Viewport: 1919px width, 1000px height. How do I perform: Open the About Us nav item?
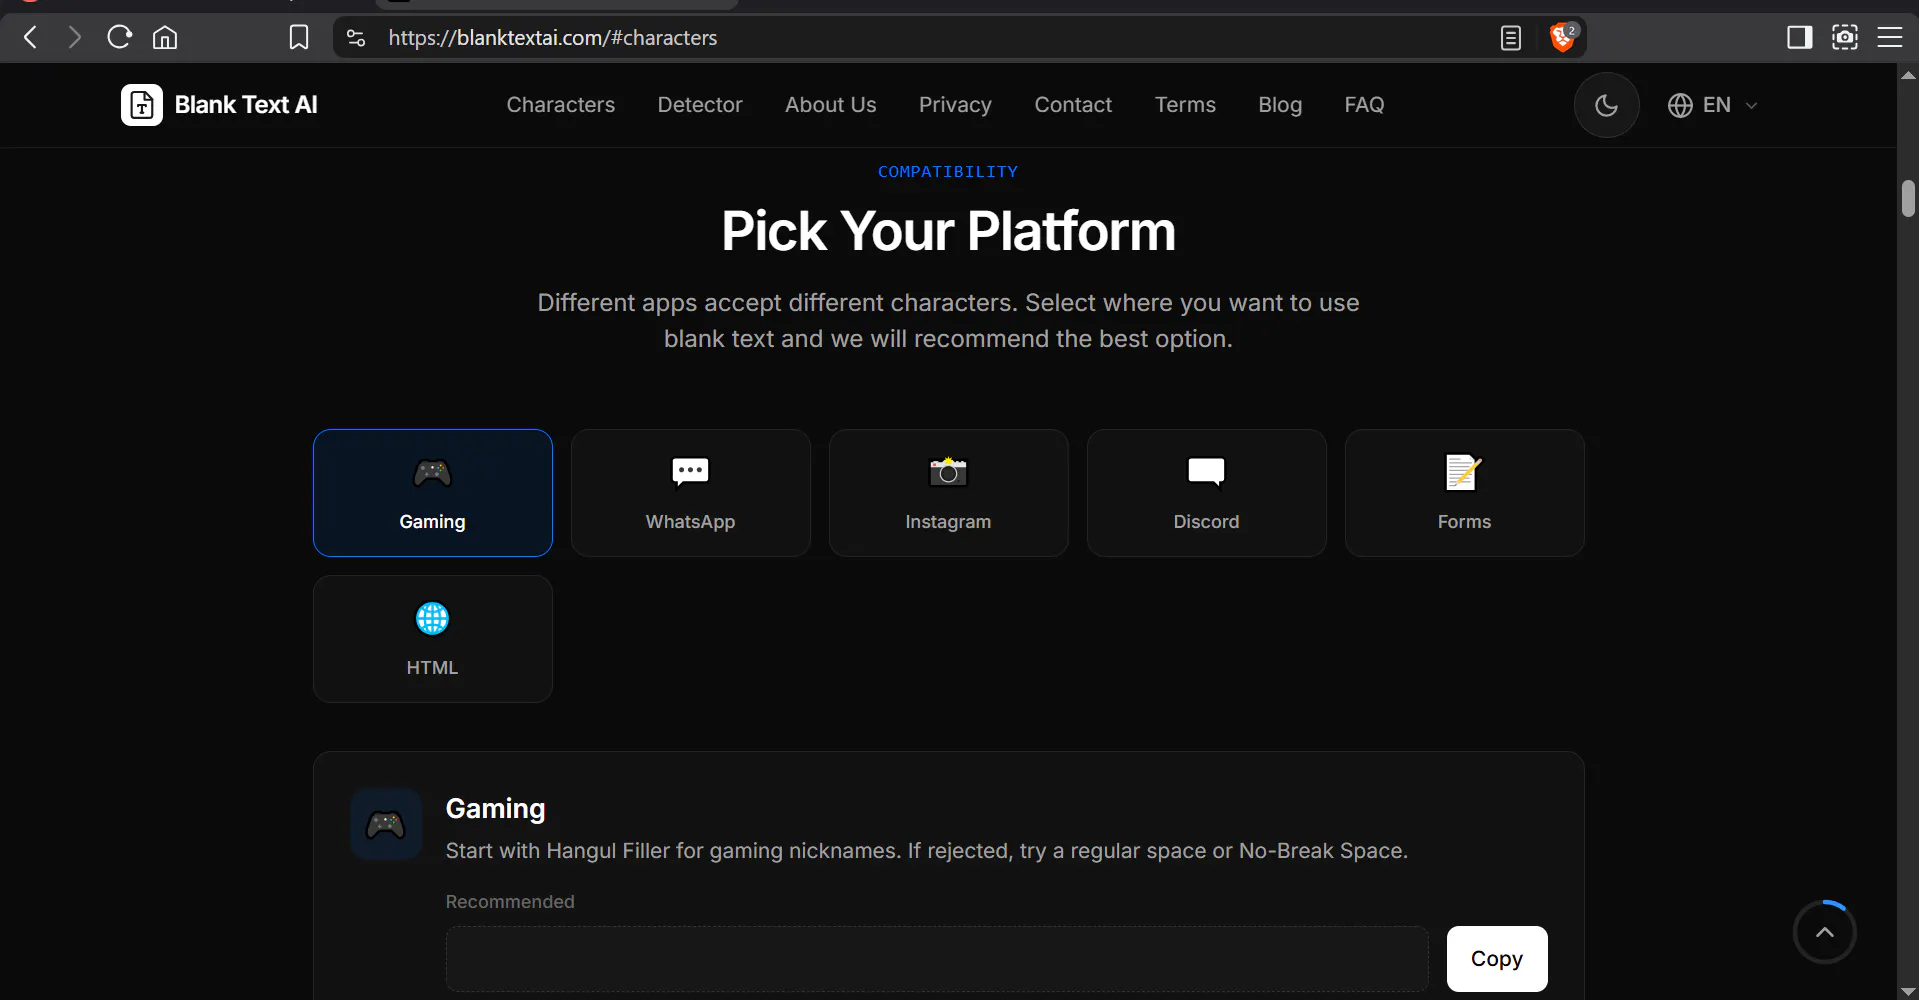click(x=831, y=105)
